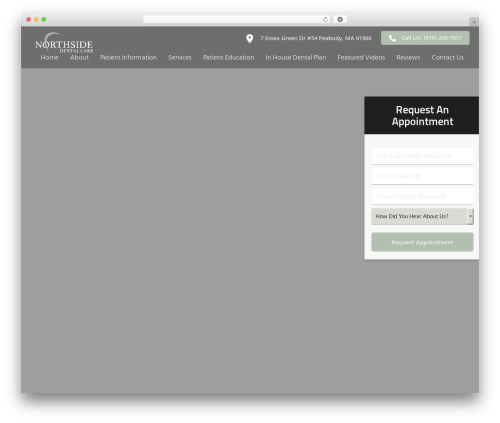View the Featured Videos page
This screenshot has width=500, height=423.
pos(361,58)
